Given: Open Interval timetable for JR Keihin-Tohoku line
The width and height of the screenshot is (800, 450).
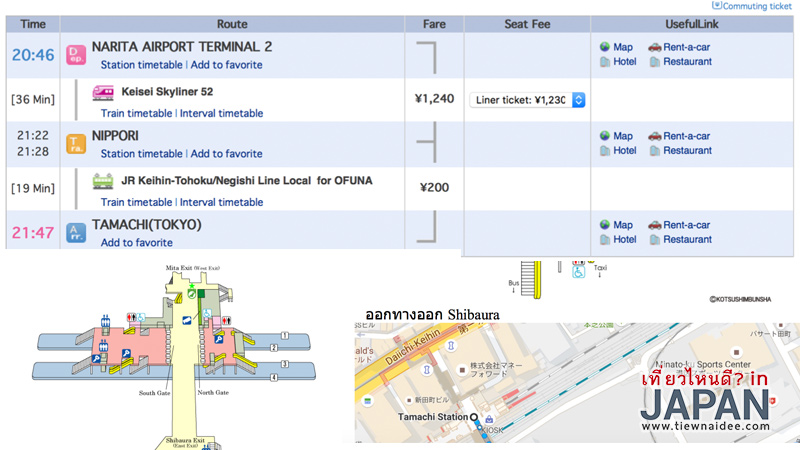Looking at the screenshot, I should tap(221, 202).
